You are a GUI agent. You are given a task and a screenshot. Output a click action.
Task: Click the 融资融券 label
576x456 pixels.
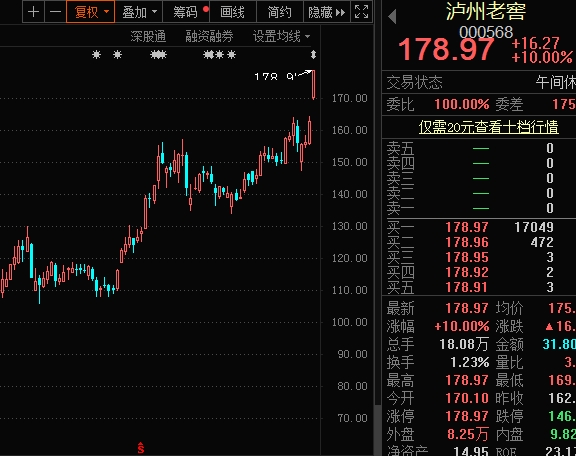pos(209,36)
